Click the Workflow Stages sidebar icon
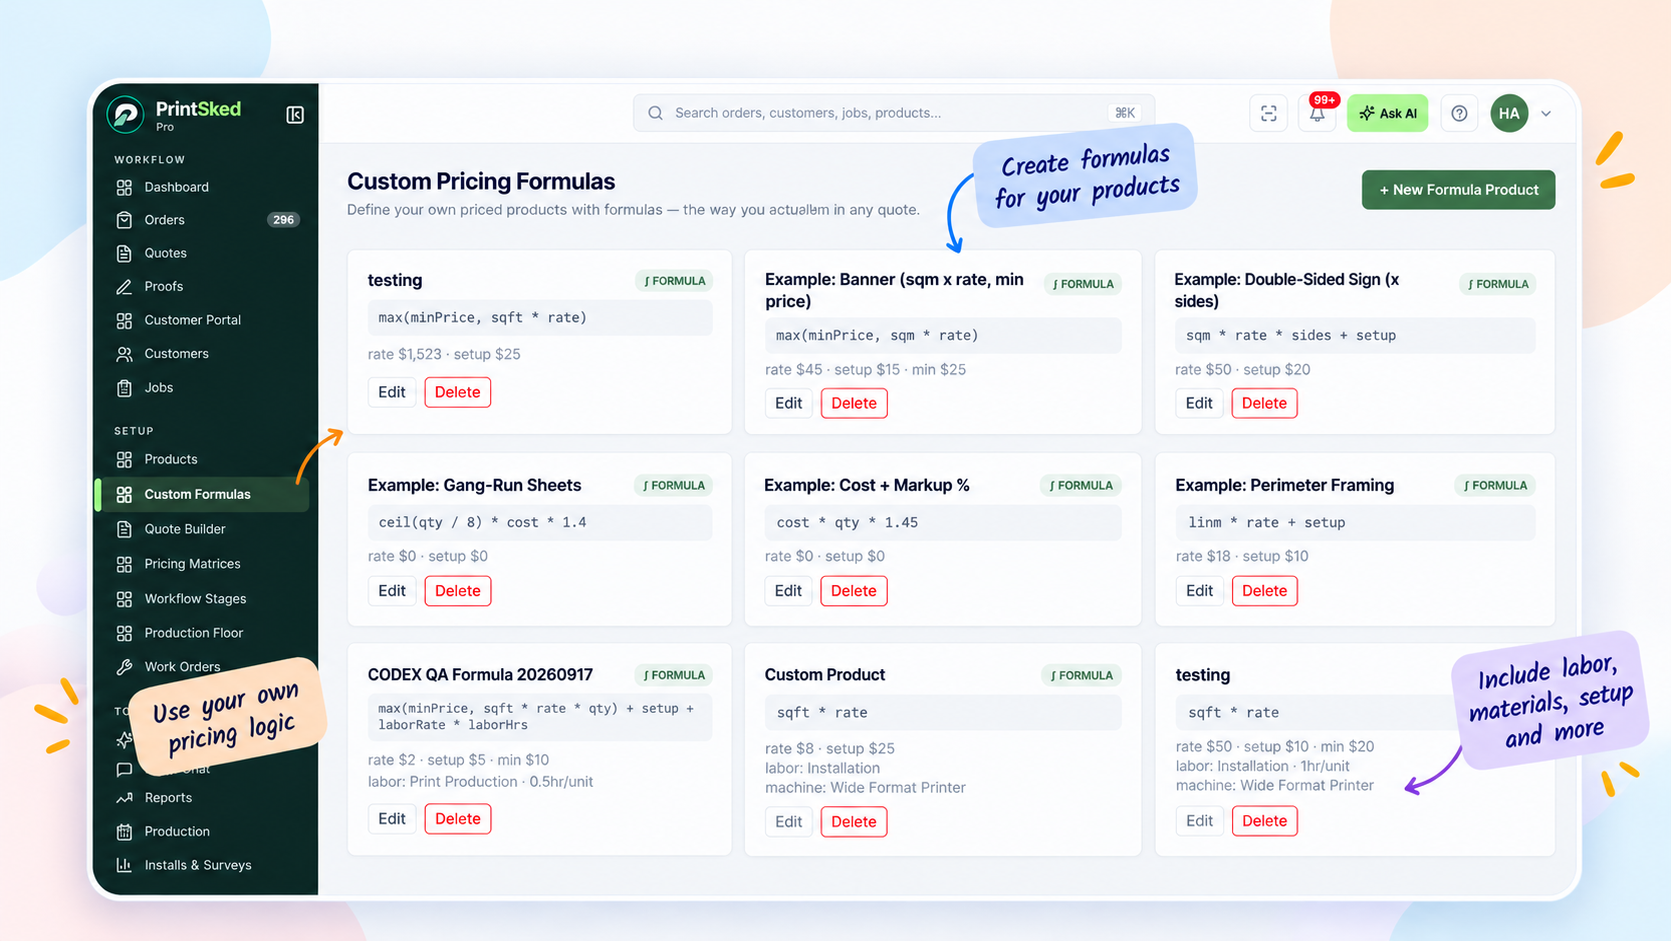 [x=124, y=599]
